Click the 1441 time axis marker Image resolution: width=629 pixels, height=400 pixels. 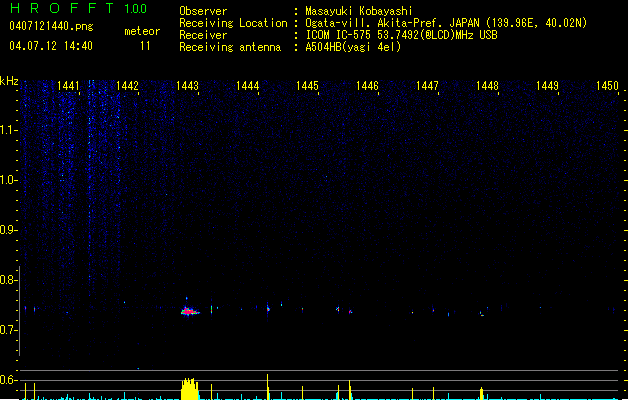tap(68, 86)
